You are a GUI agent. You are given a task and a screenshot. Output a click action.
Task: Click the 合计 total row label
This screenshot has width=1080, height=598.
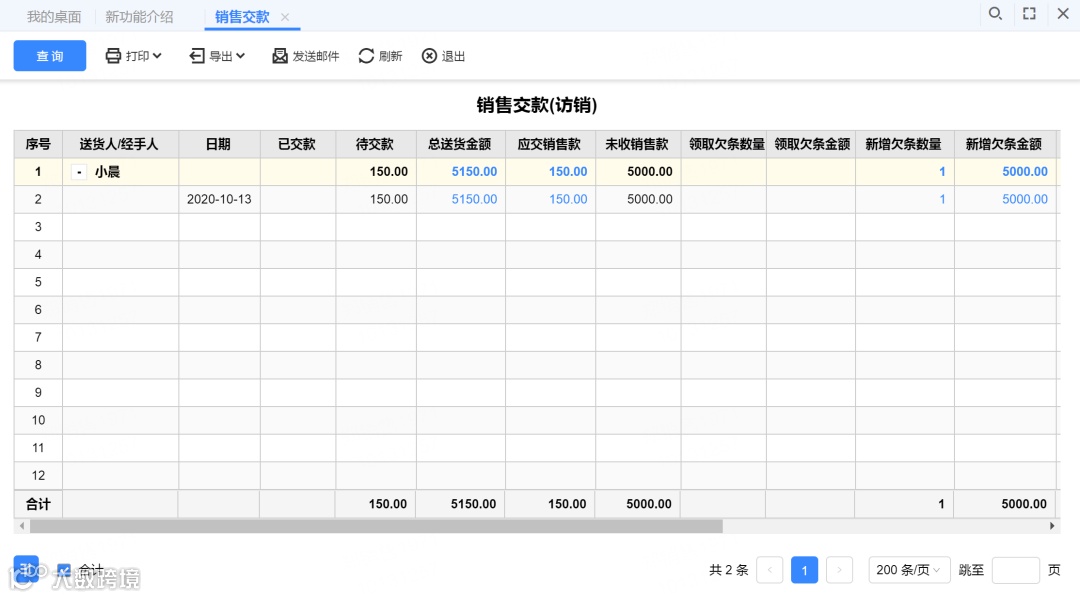coord(38,504)
